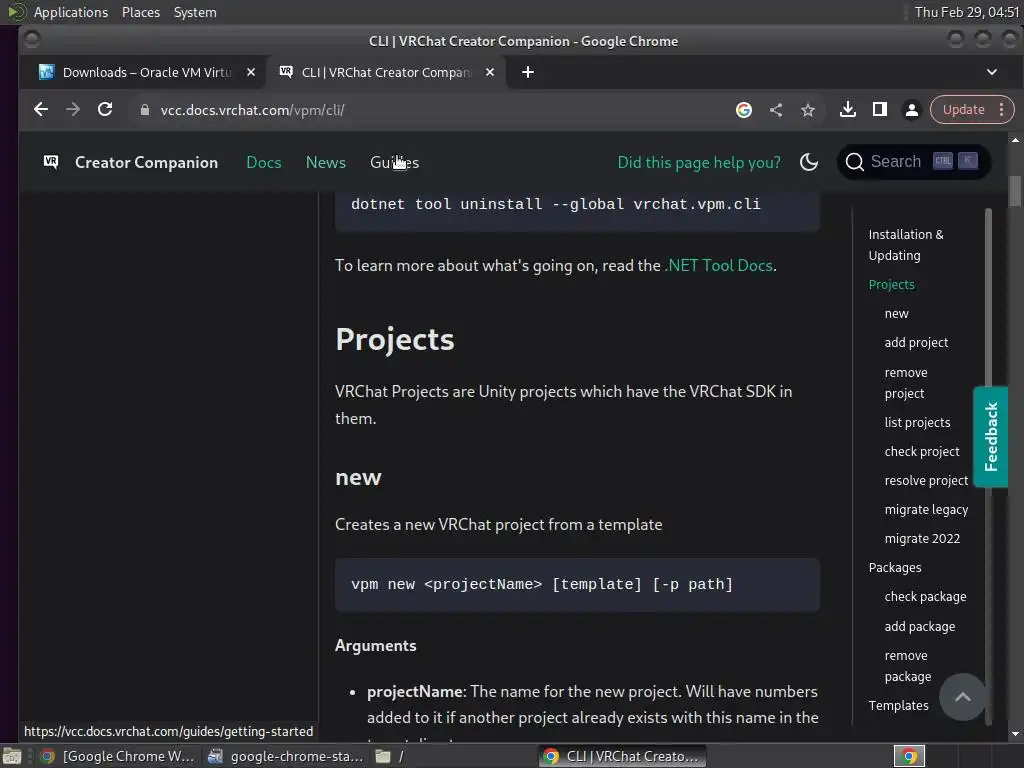
Task: Click the site lock icon
Action: pyautogui.click(x=144, y=110)
